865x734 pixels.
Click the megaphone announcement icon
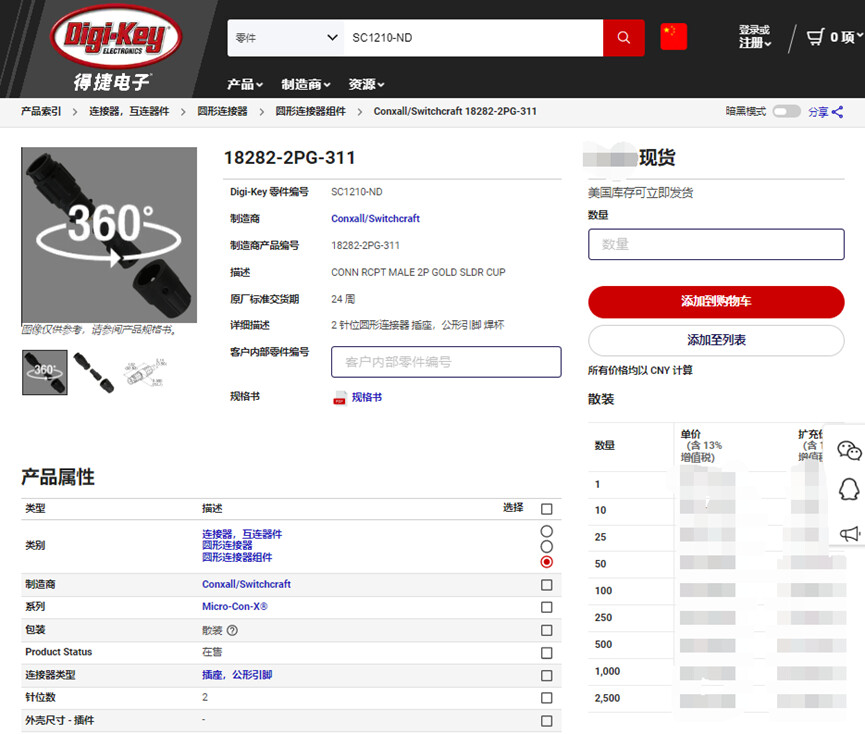pyautogui.click(x=850, y=533)
